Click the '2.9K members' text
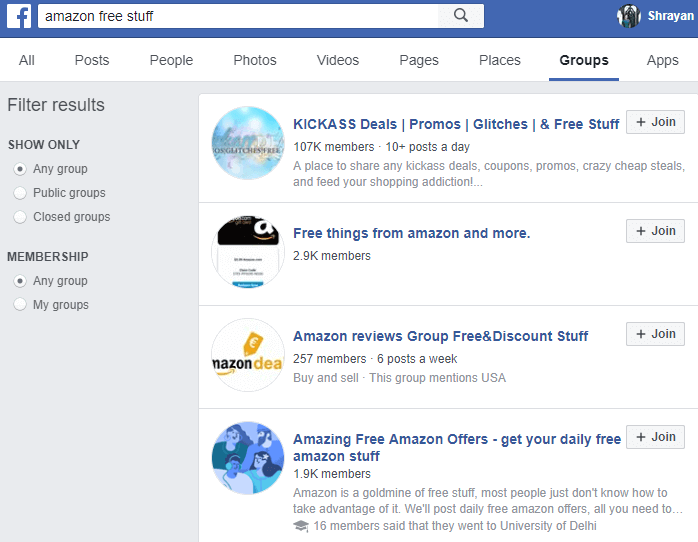This screenshot has height=542, width=698. [x=332, y=256]
